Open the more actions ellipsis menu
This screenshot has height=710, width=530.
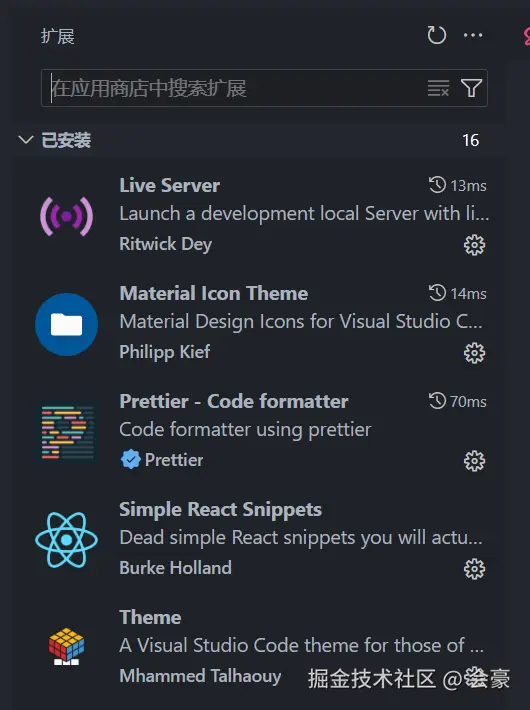pos(473,35)
